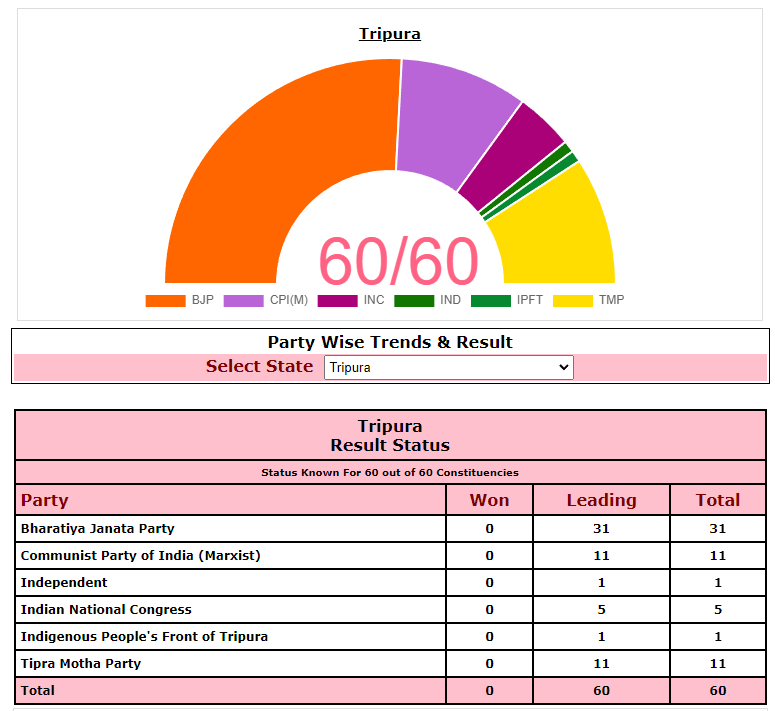Click the CPI(M) legend label
The height and width of the screenshot is (711, 775).
[289, 300]
